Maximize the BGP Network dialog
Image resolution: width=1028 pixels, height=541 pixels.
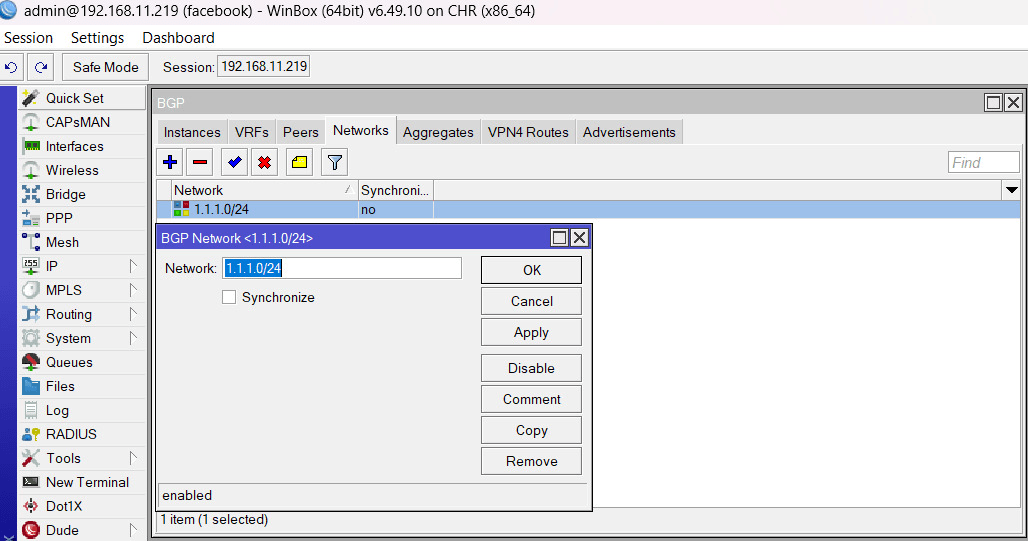pyautogui.click(x=559, y=237)
